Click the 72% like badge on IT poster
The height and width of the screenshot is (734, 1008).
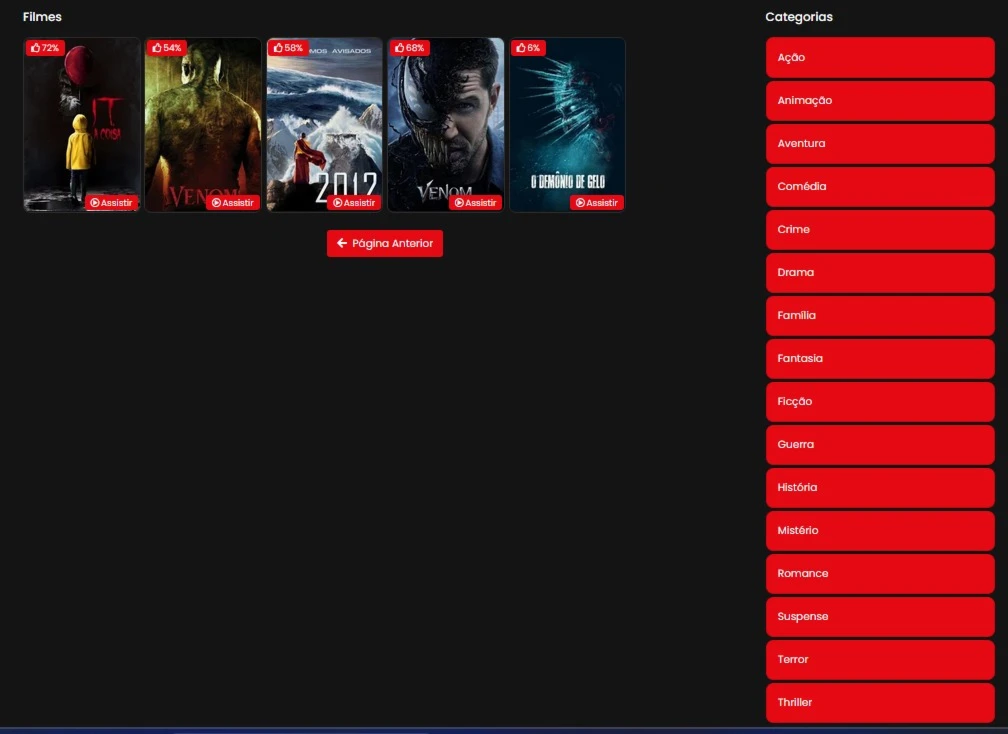[x=44, y=48]
